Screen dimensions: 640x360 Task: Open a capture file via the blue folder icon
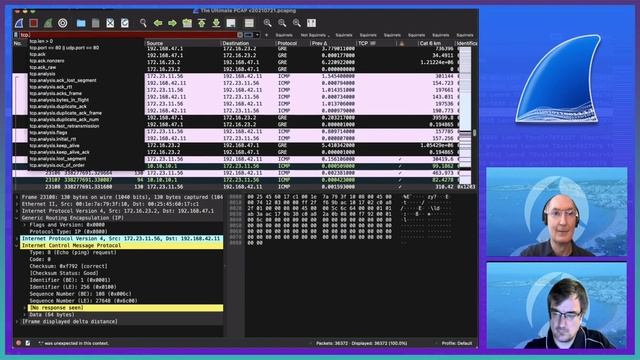coord(81,23)
